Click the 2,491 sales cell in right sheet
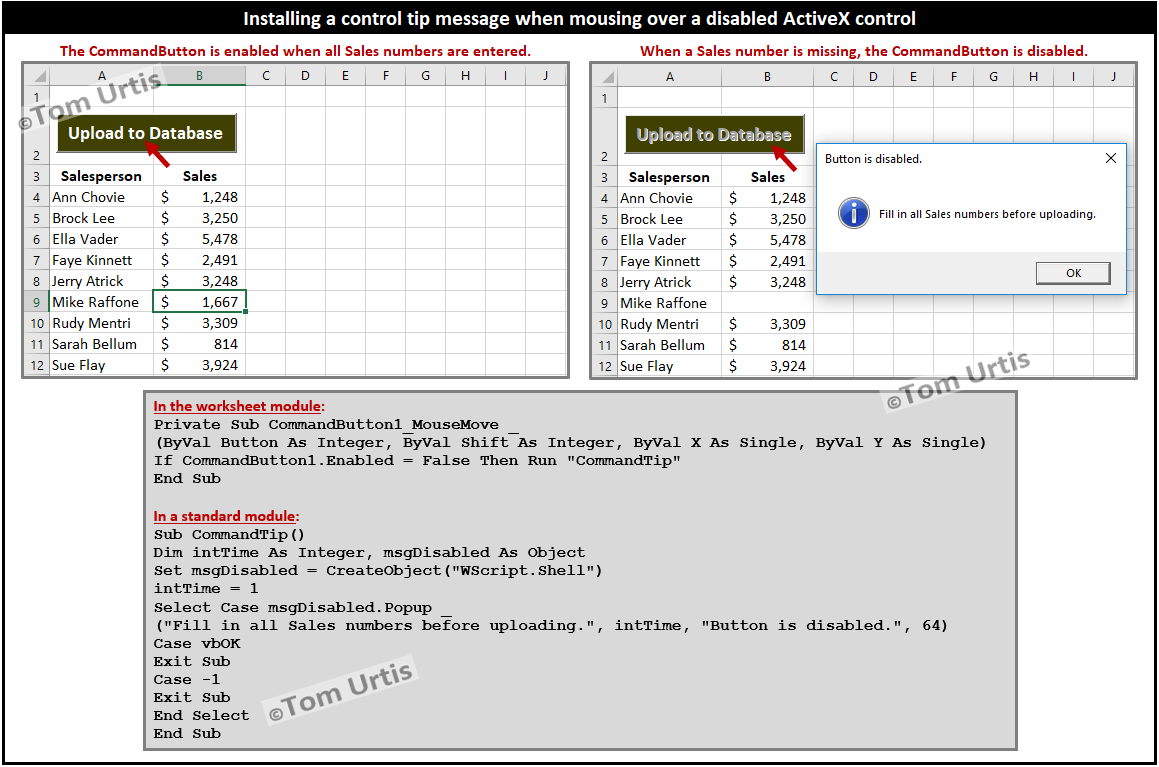 pyautogui.click(x=767, y=261)
